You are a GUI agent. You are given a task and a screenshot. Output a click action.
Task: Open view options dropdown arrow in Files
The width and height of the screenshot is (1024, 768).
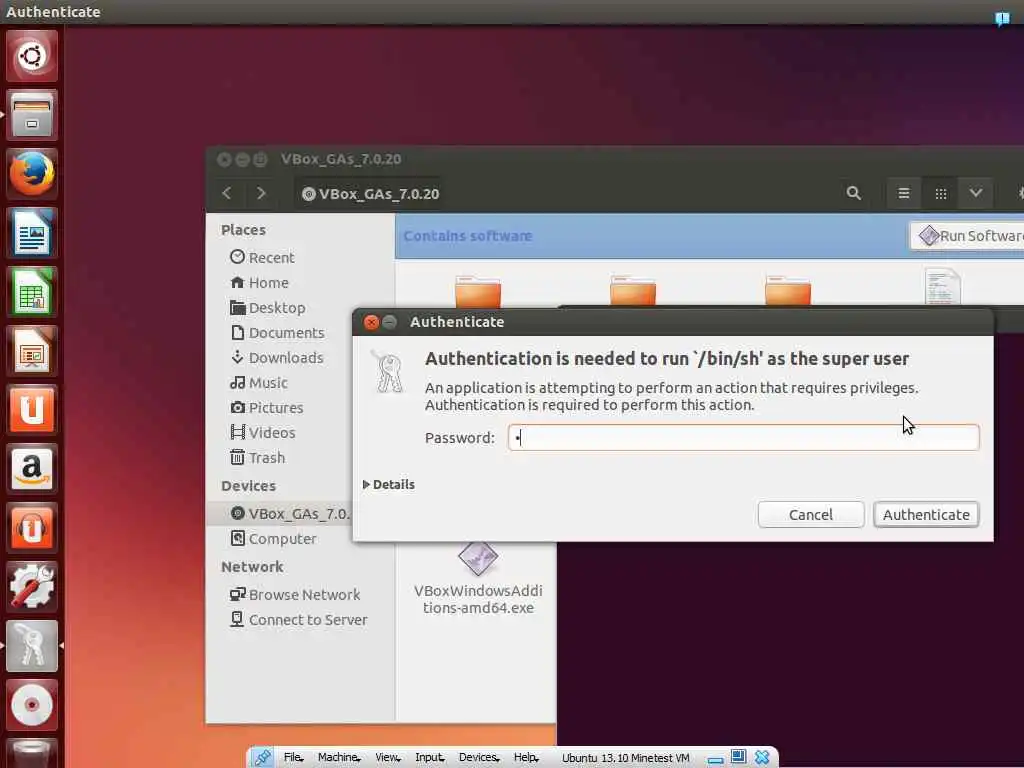tap(976, 193)
